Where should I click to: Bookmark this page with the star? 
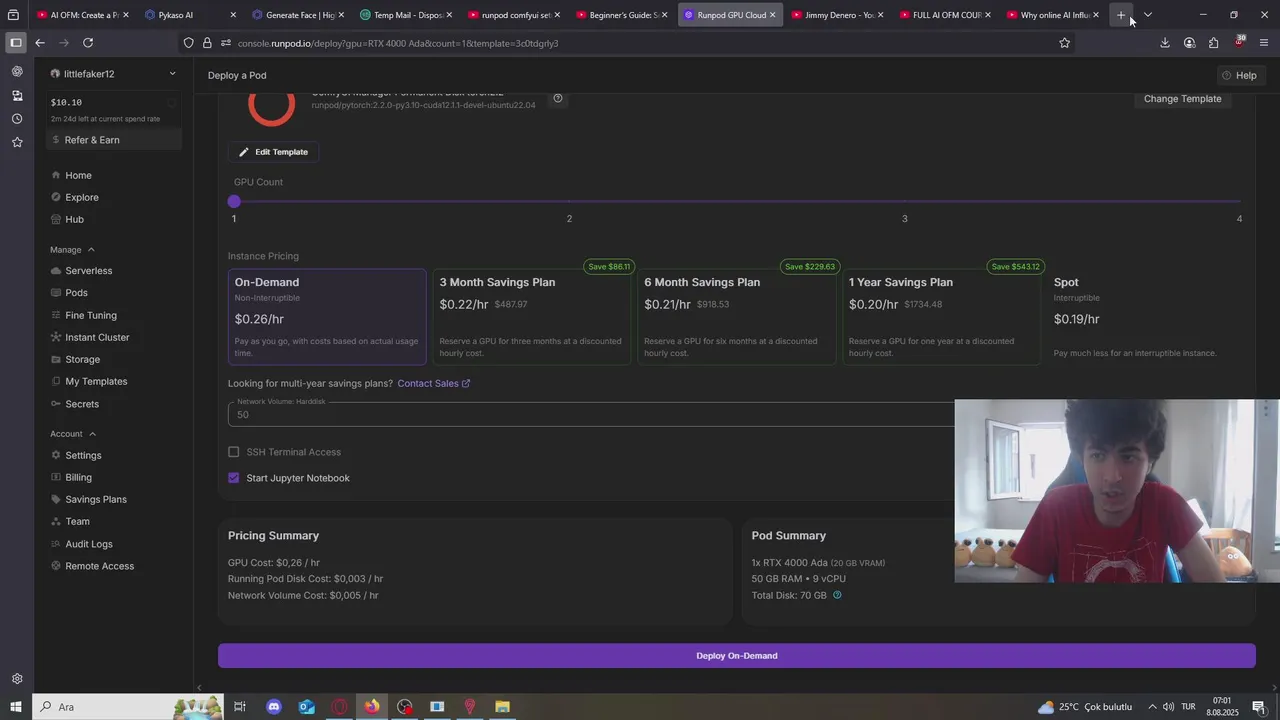tap(1064, 43)
